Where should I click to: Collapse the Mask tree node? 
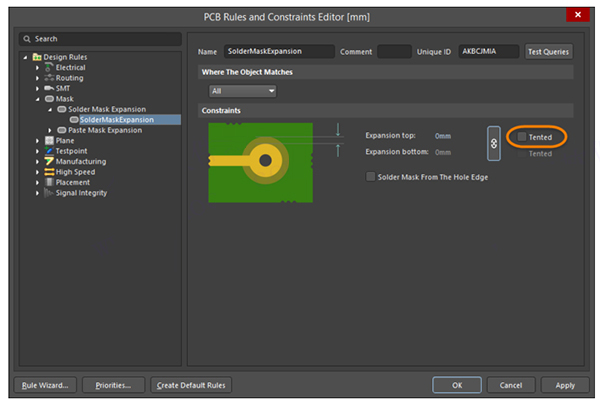pos(38,99)
